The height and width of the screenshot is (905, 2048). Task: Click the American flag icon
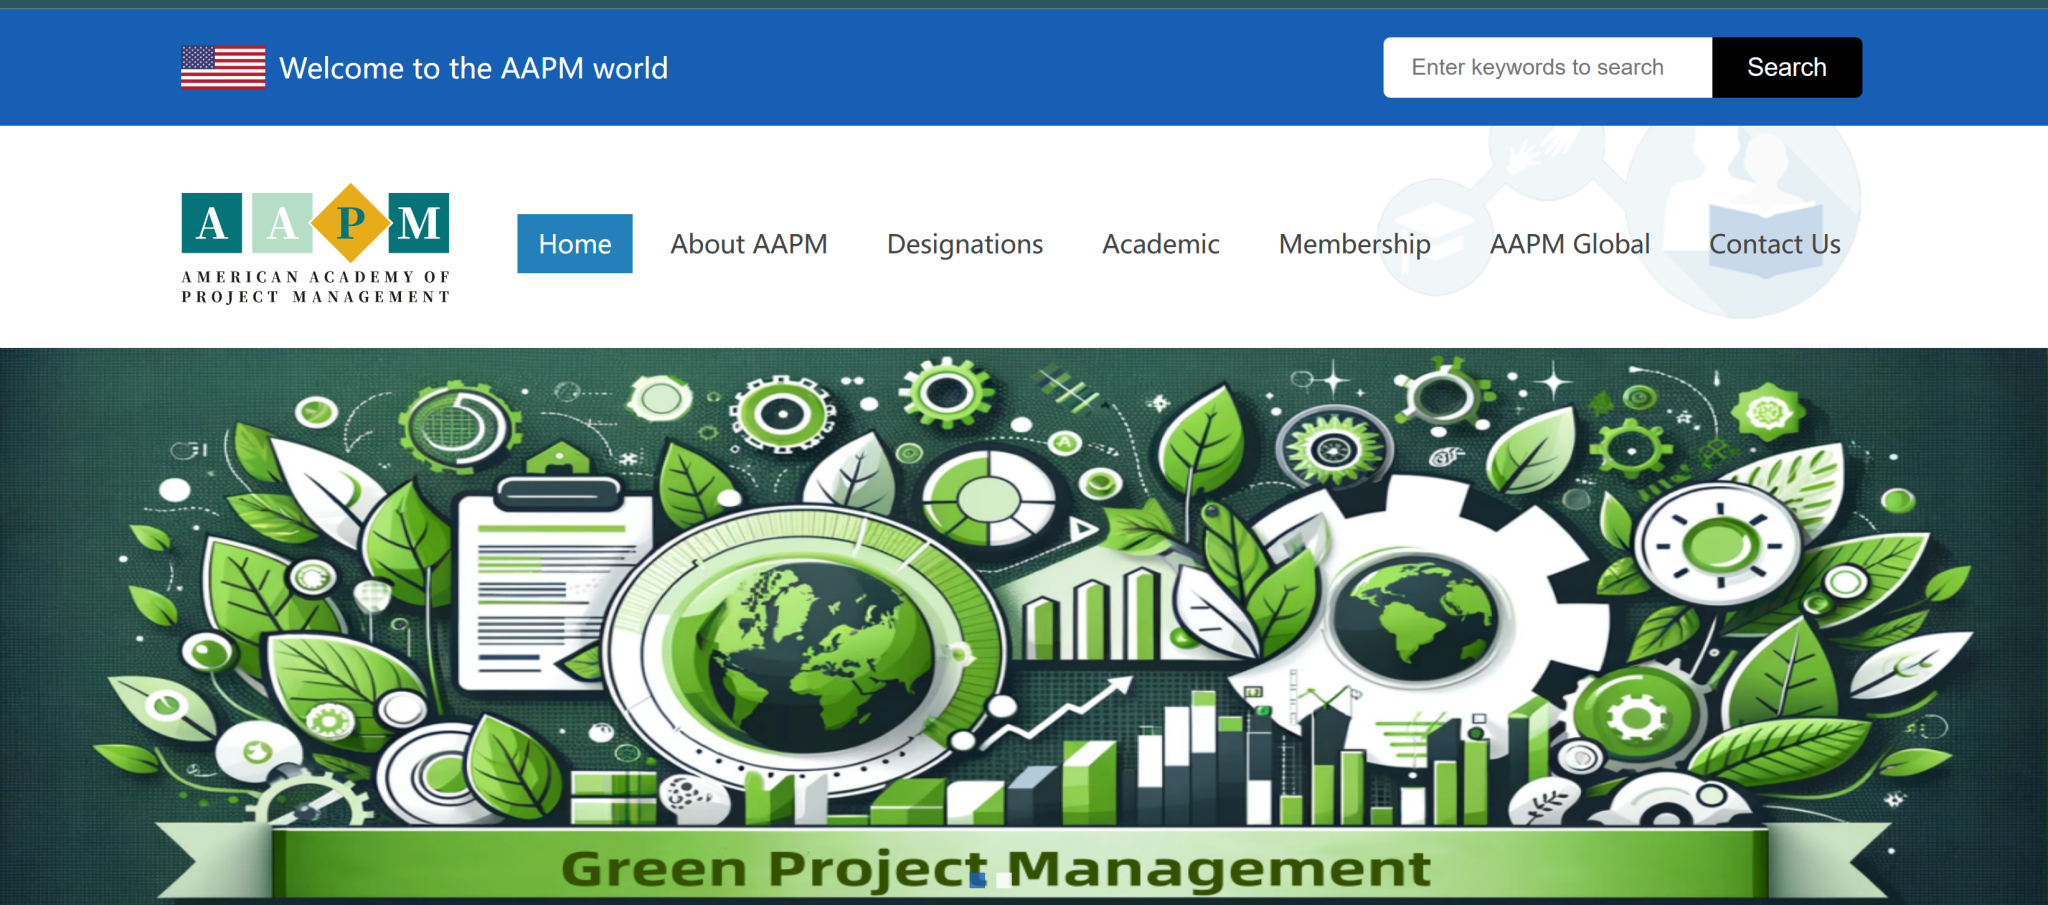click(x=223, y=67)
